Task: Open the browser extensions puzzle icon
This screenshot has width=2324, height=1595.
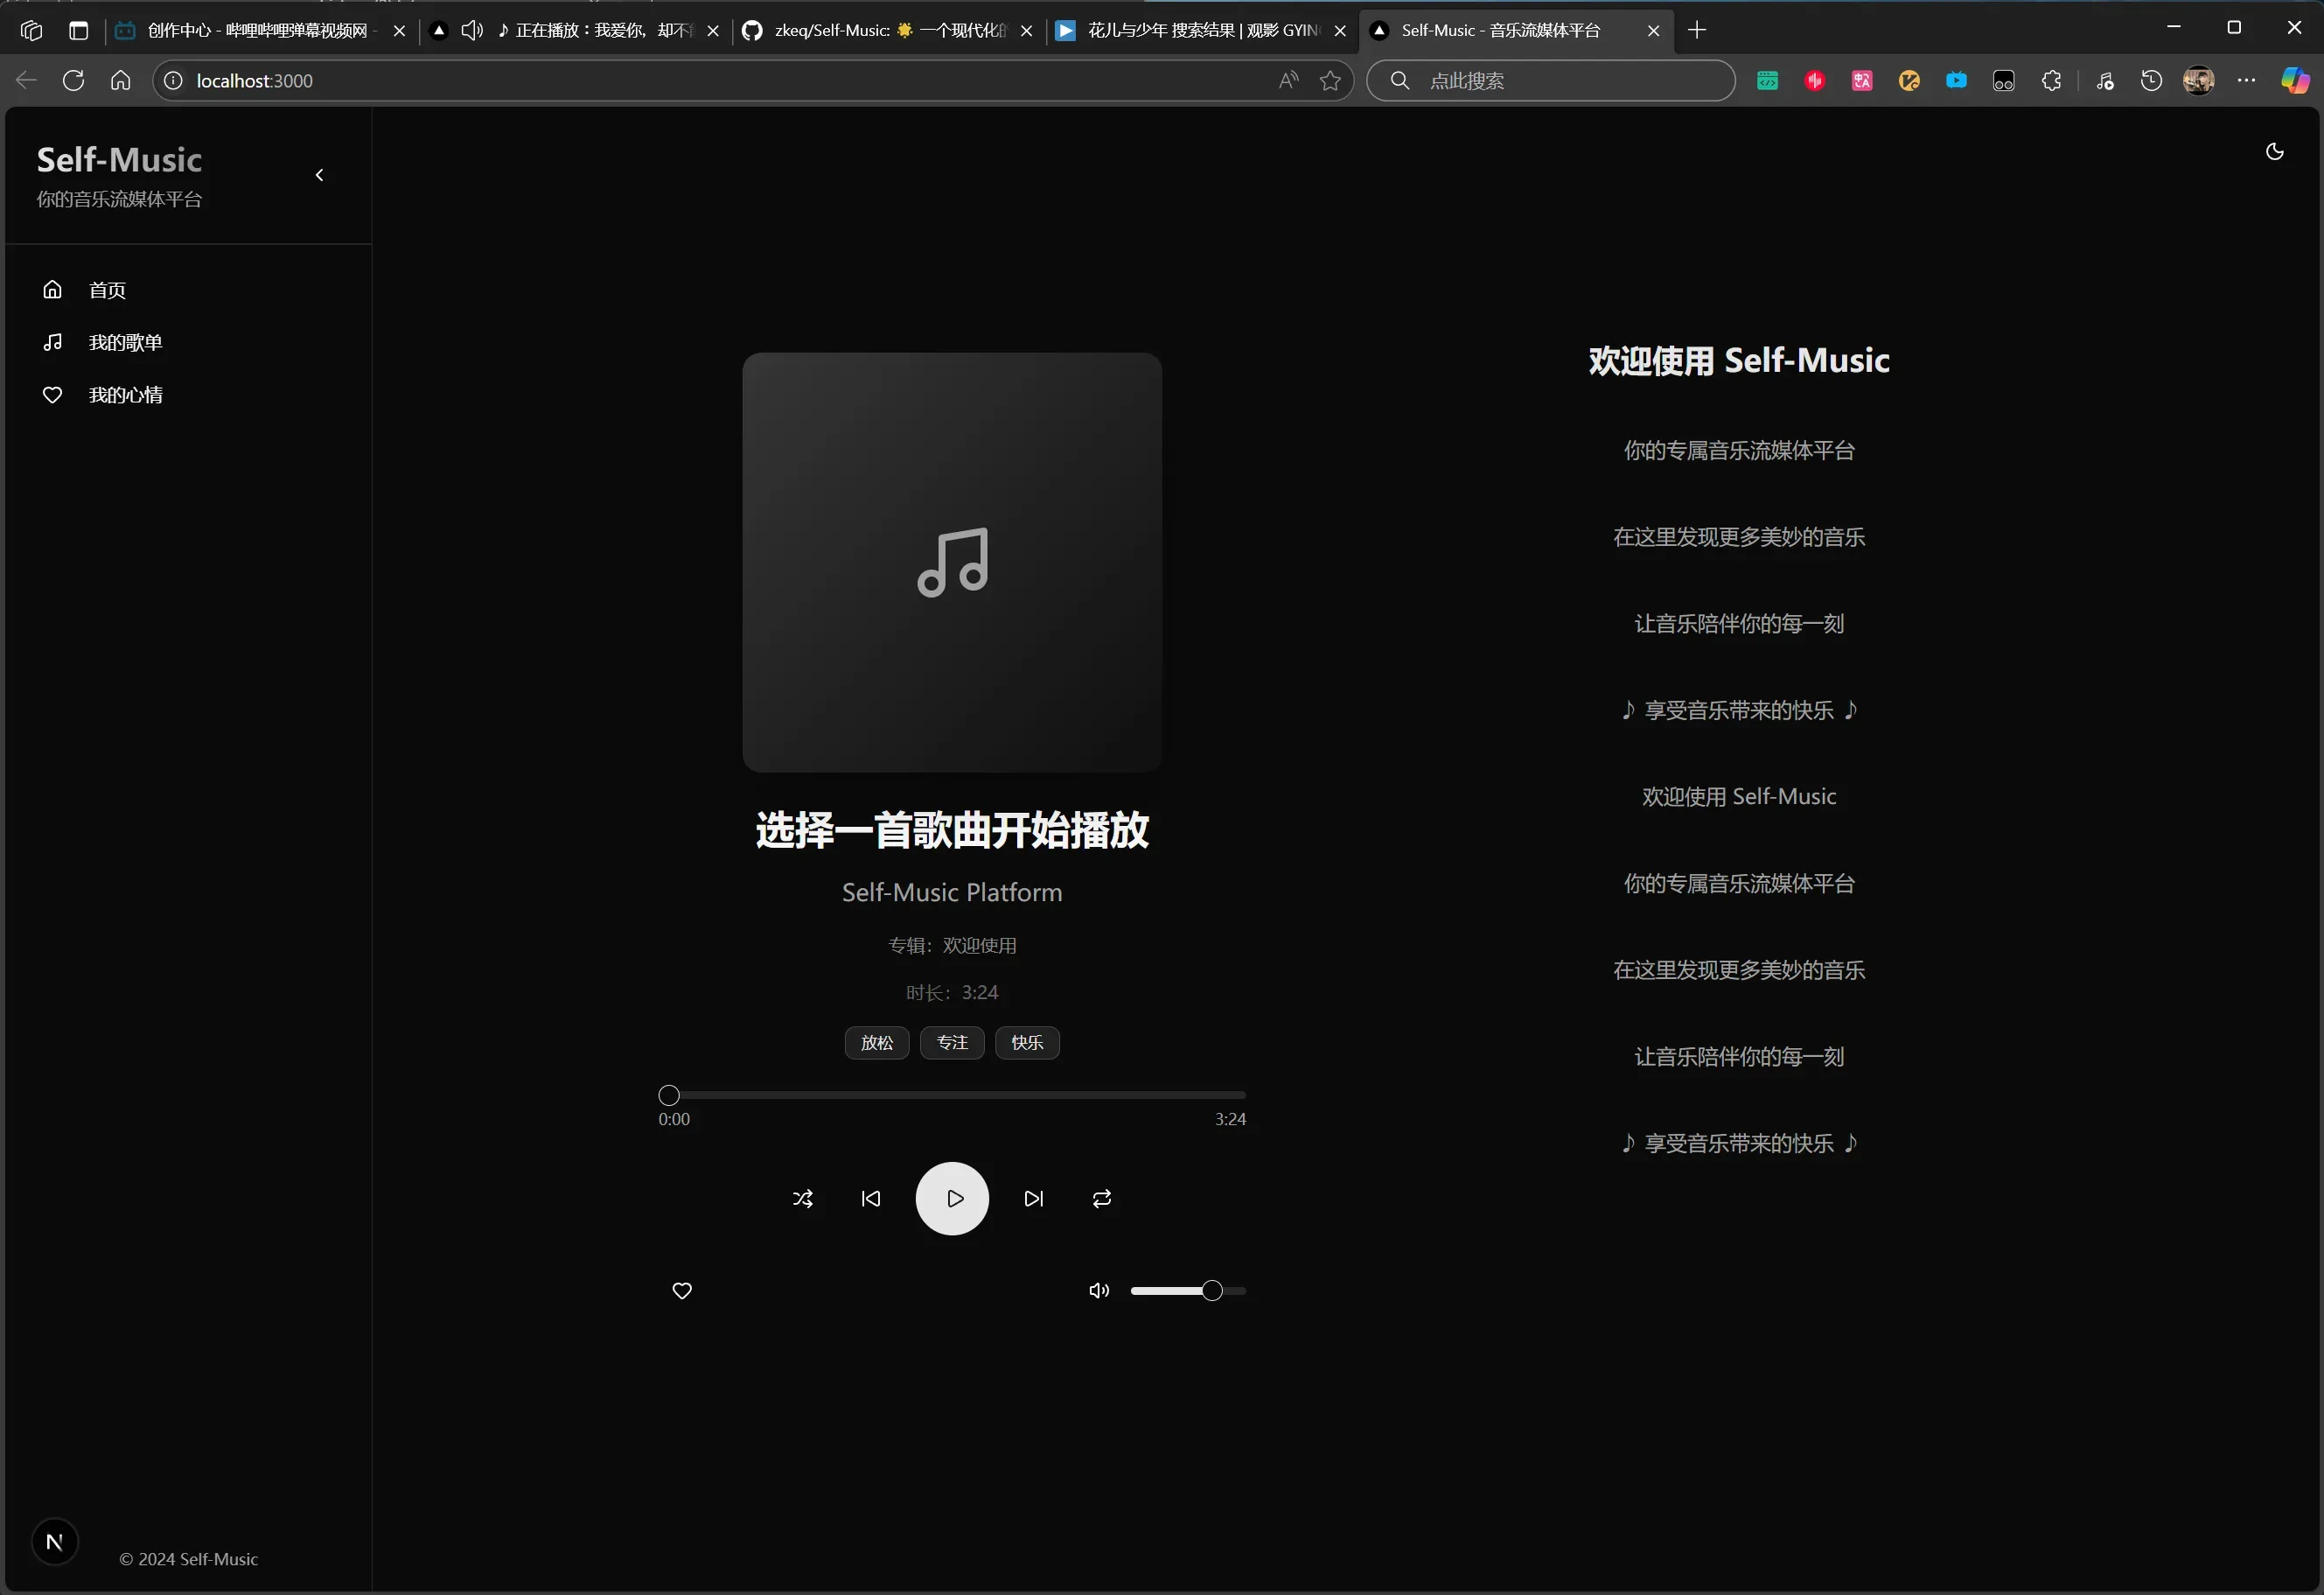Action: [x=2051, y=81]
